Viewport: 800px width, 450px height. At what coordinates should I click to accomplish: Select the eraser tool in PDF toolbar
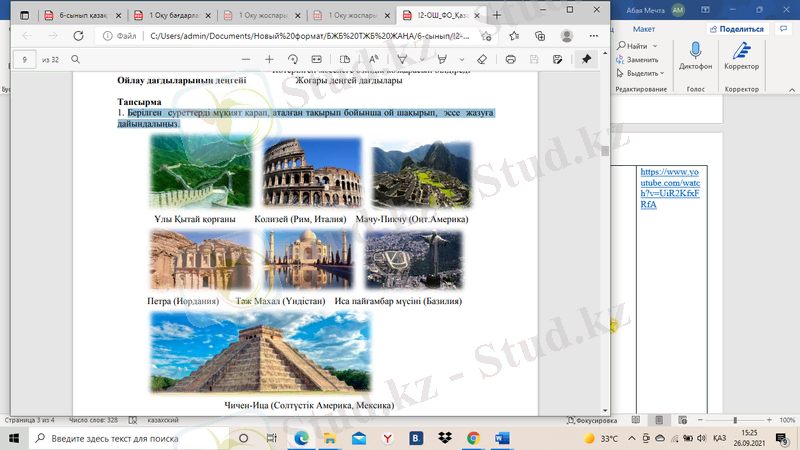pos(482,60)
